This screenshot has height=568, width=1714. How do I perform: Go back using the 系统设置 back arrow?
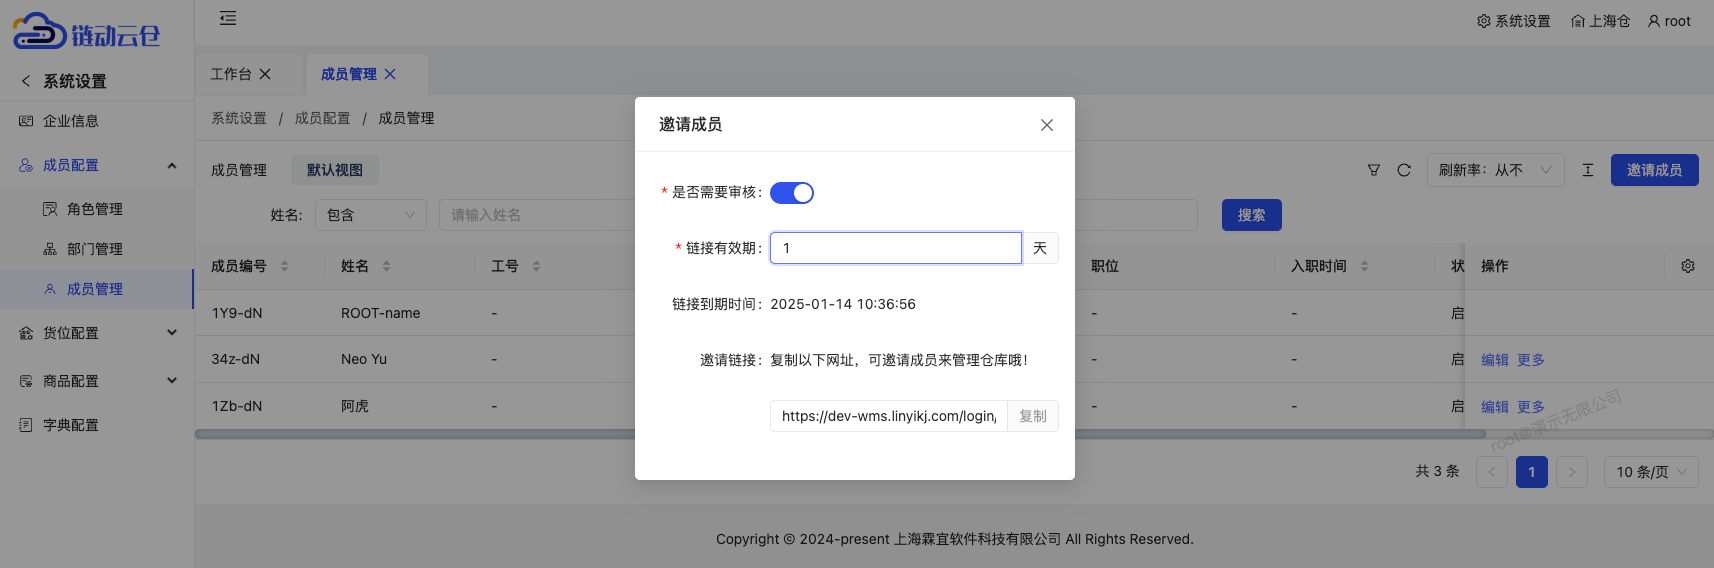tap(26, 81)
